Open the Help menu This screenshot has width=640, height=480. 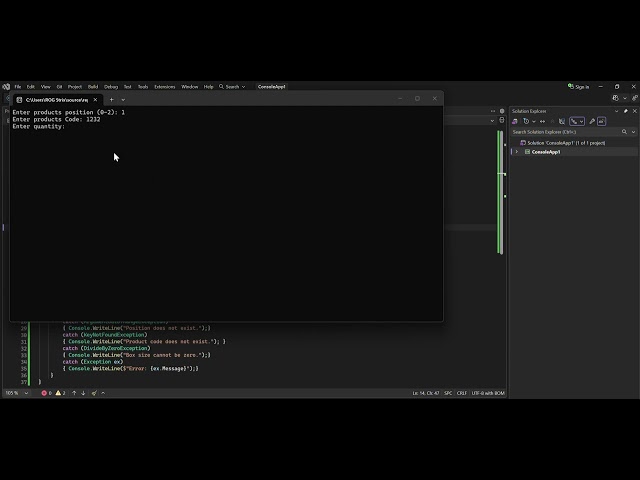(x=208, y=87)
